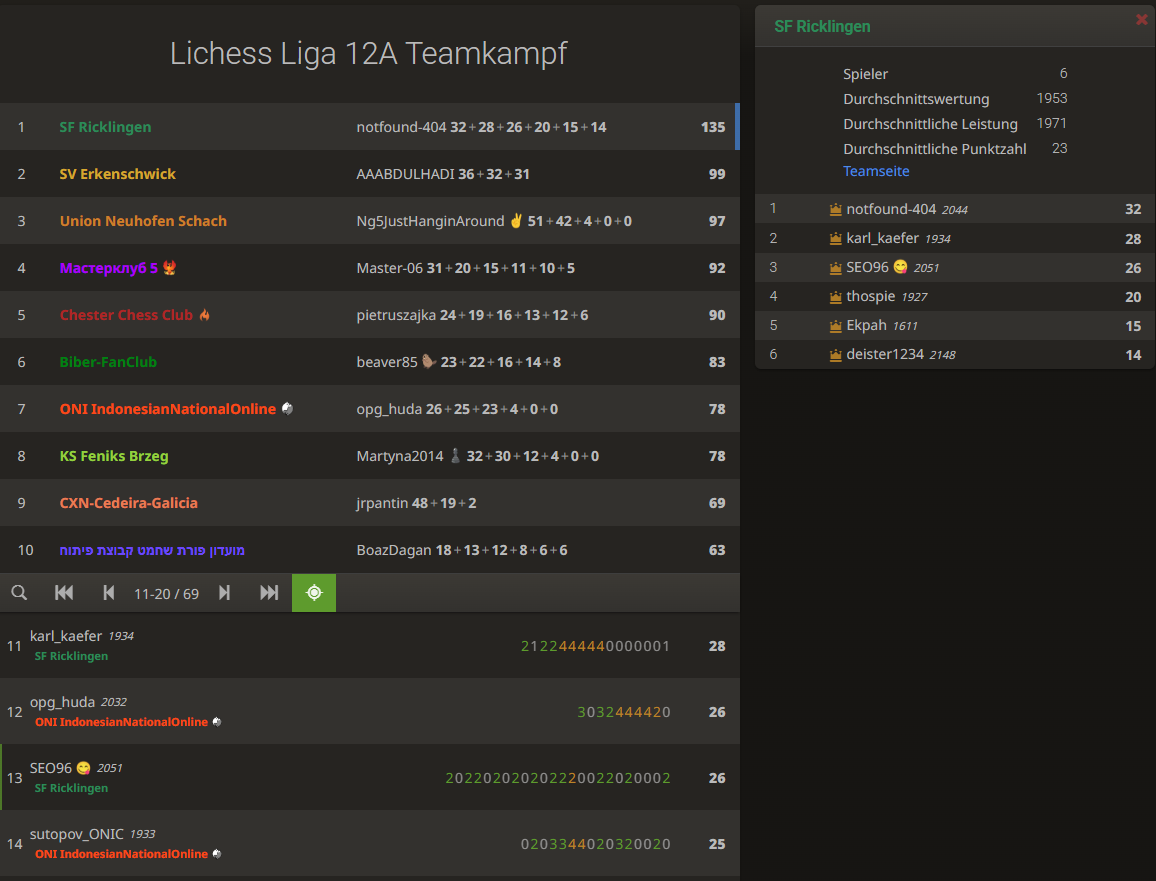Click crown icon next to thospie

(835, 297)
